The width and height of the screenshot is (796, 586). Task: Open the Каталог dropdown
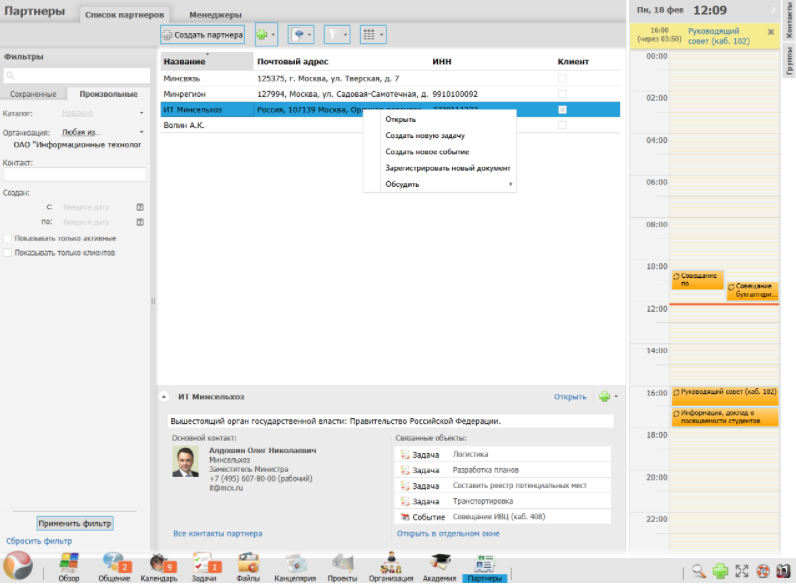(142, 113)
